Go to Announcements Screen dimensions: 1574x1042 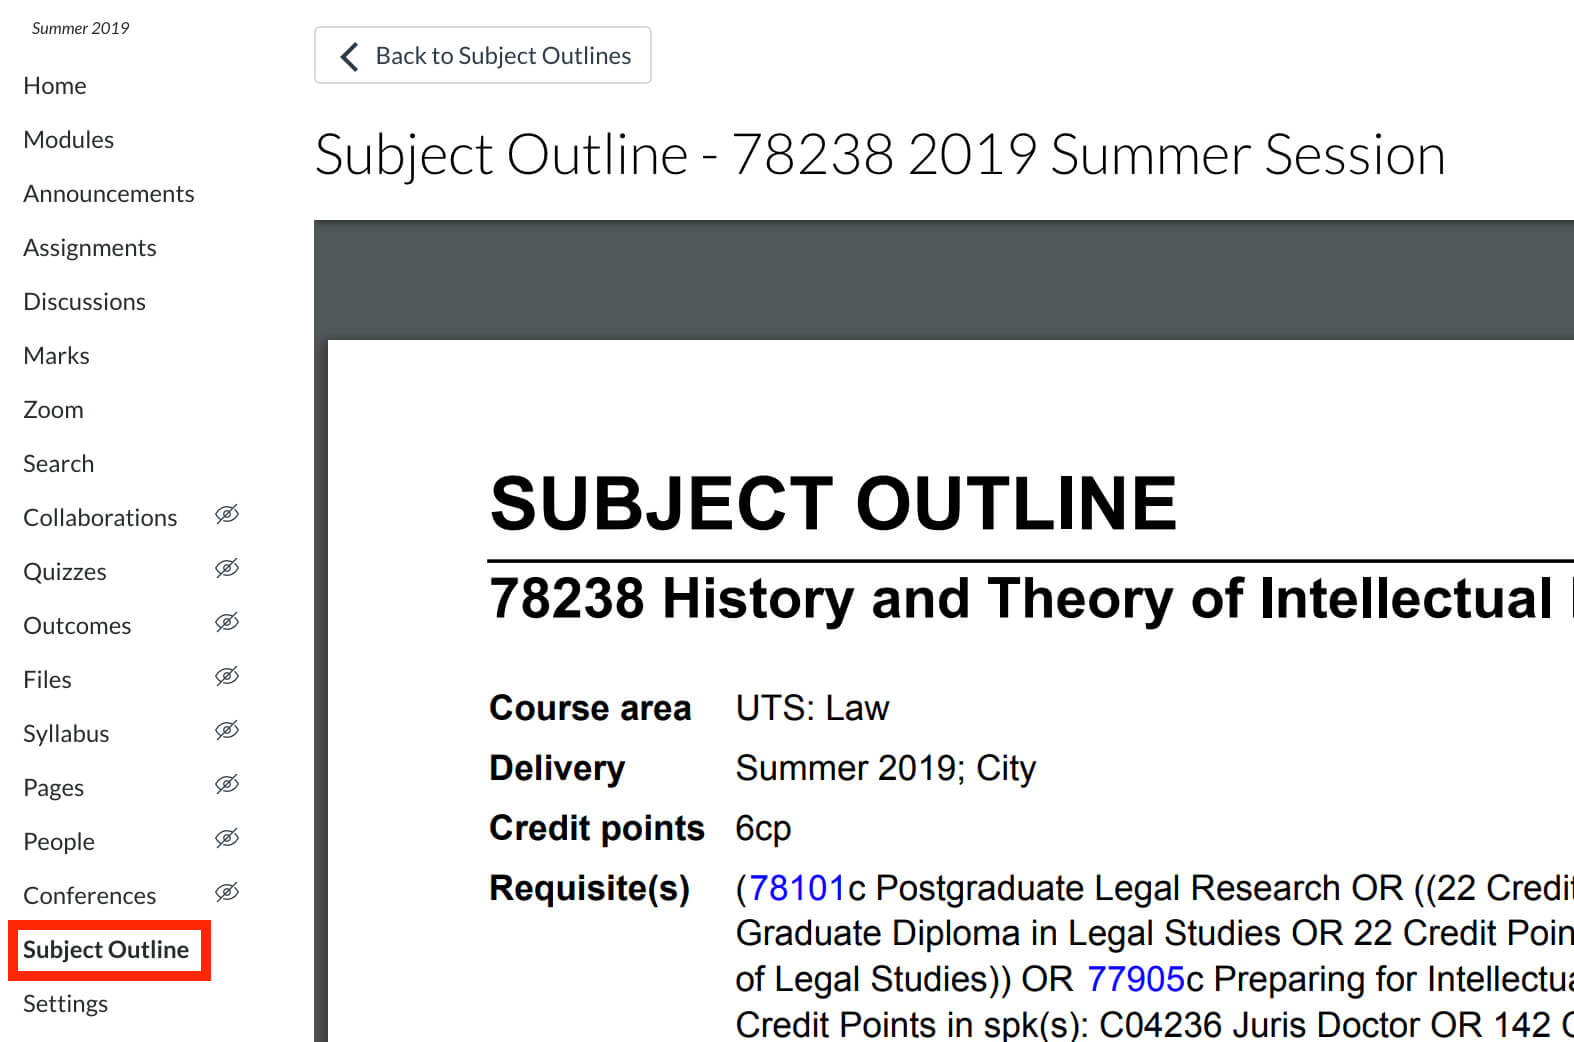click(x=109, y=194)
